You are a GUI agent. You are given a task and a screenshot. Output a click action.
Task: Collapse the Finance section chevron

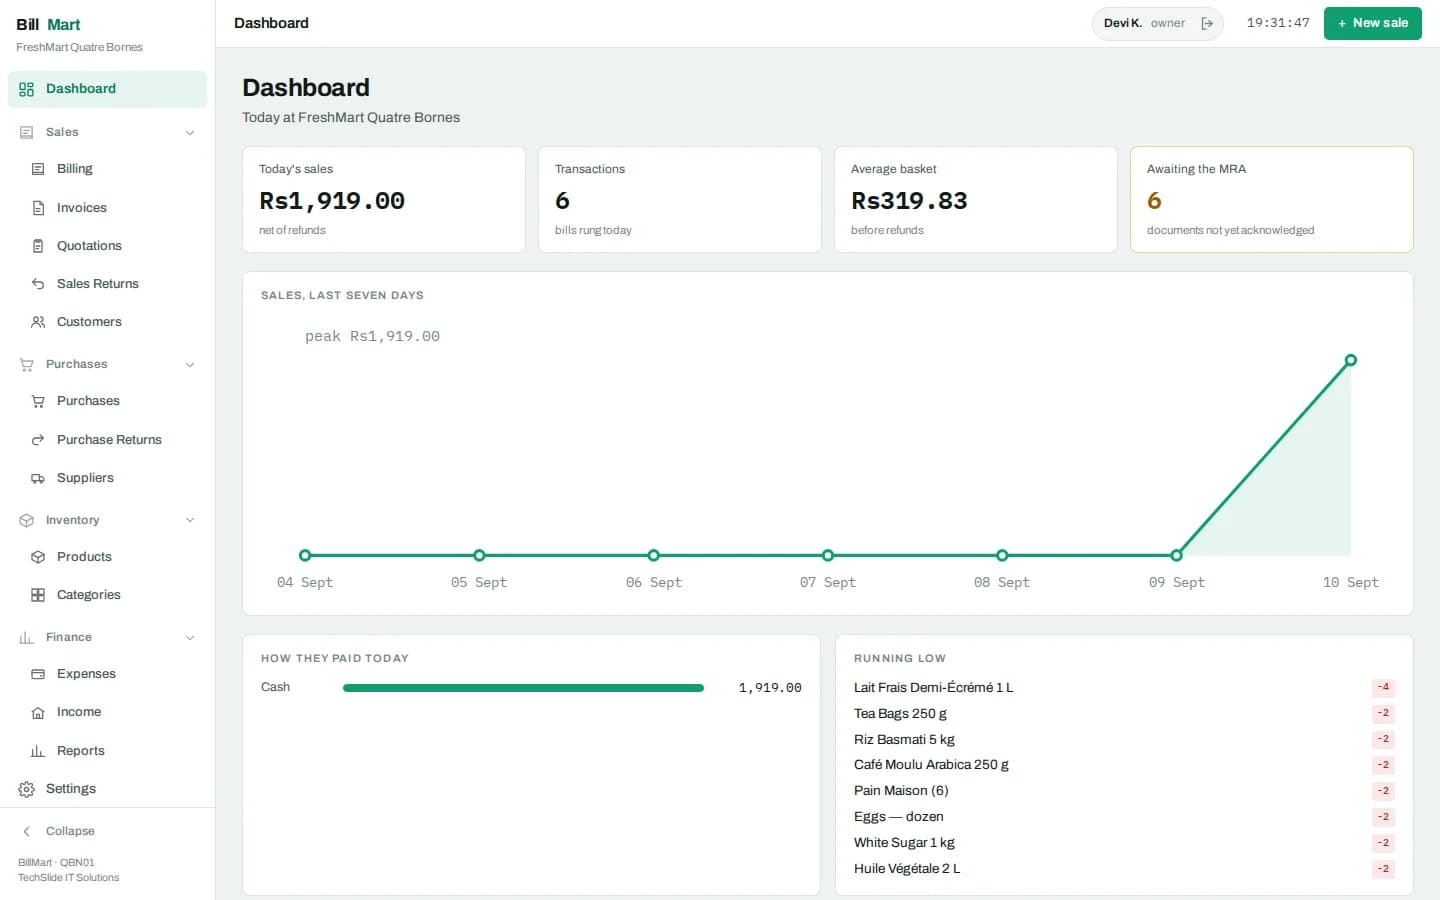tap(190, 637)
